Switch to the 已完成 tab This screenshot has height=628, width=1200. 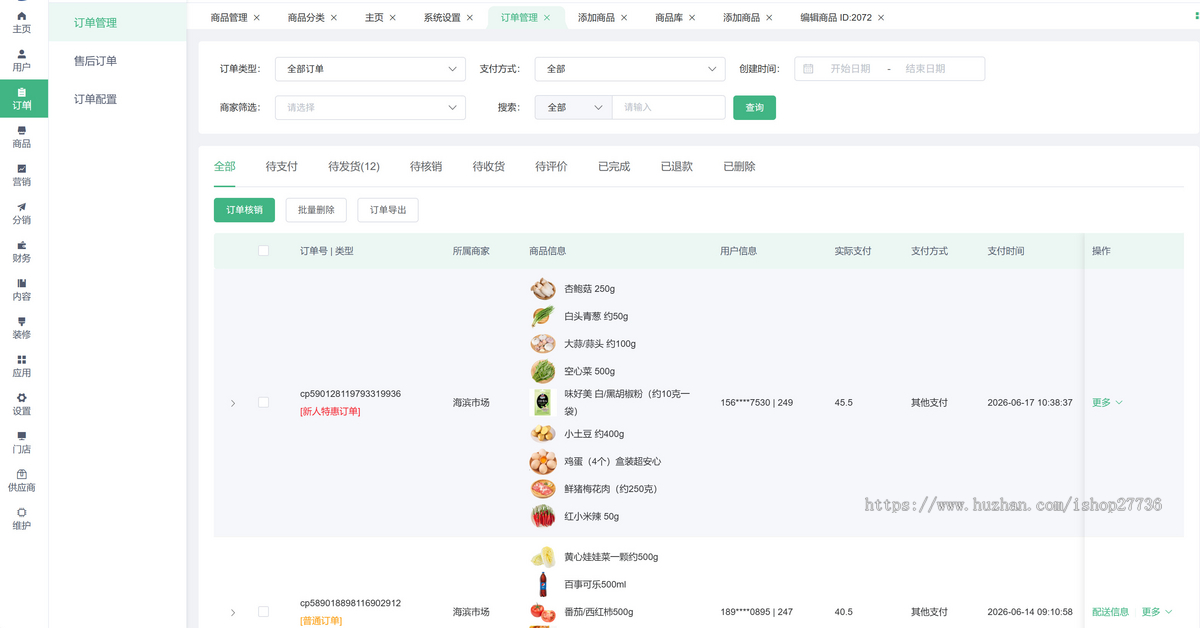point(614,167)
